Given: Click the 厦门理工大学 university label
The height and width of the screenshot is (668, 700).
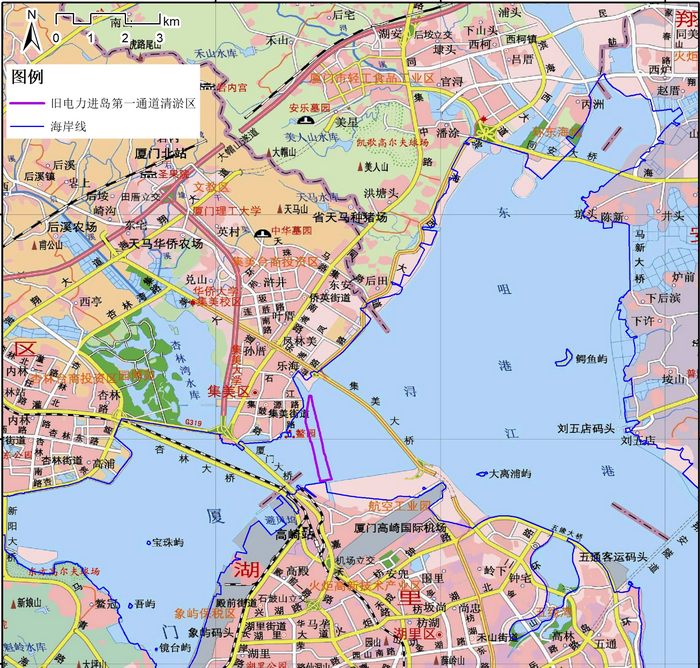Looking at the screenshot, I should point(226,210).
